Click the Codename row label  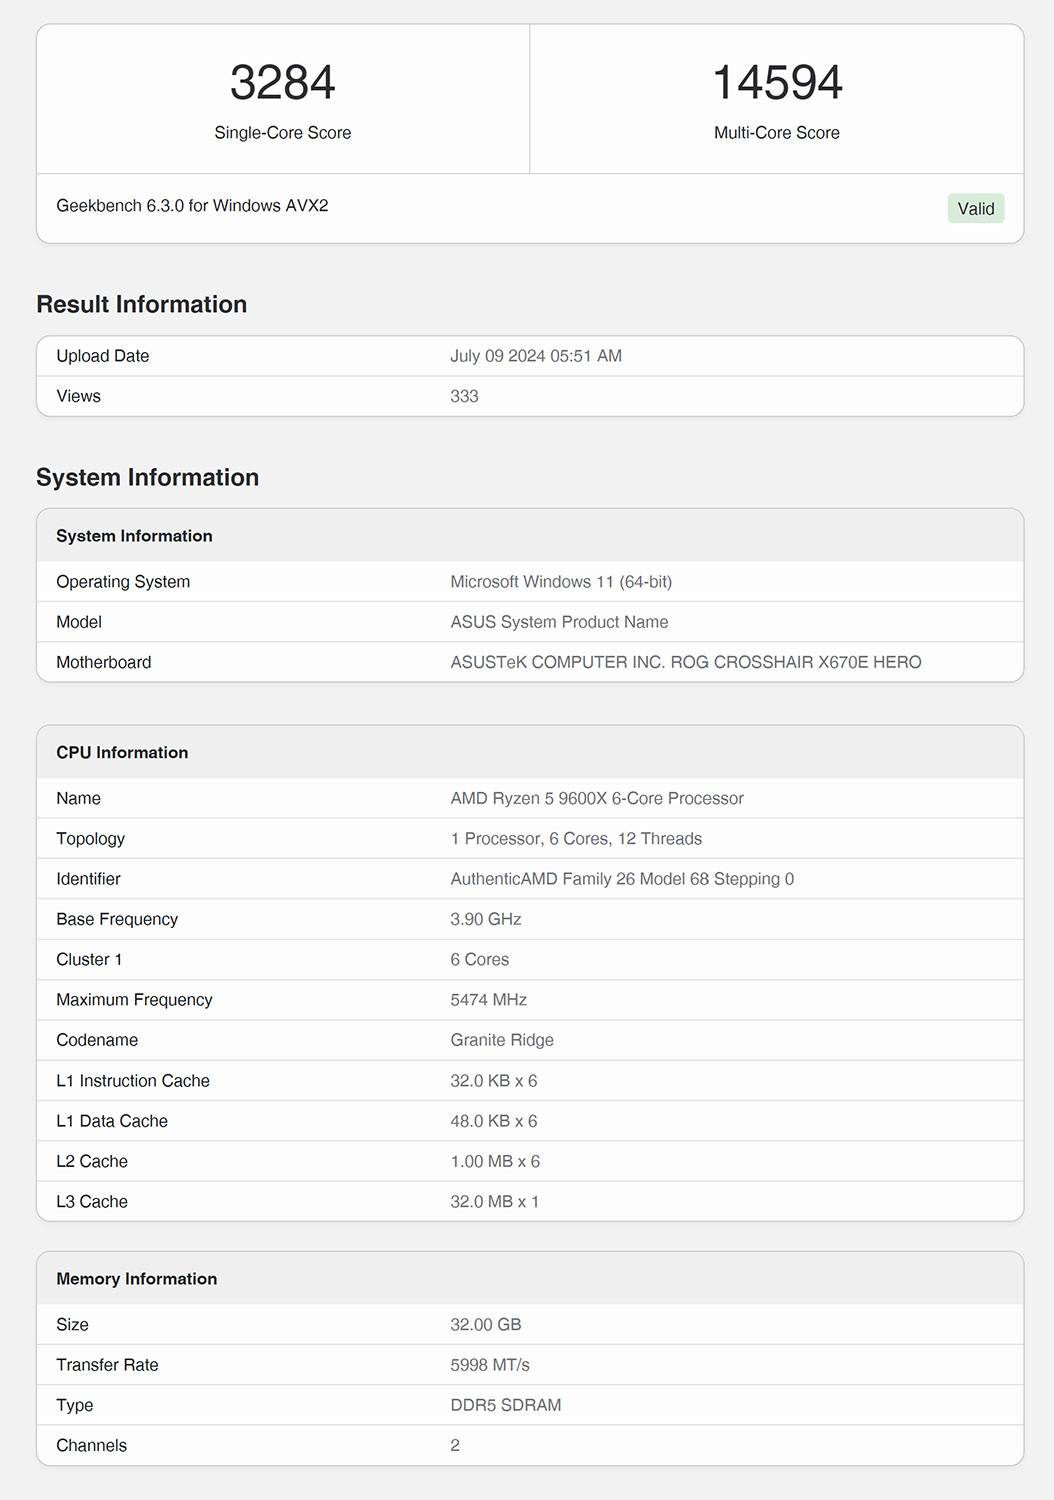coord(97,1040)
